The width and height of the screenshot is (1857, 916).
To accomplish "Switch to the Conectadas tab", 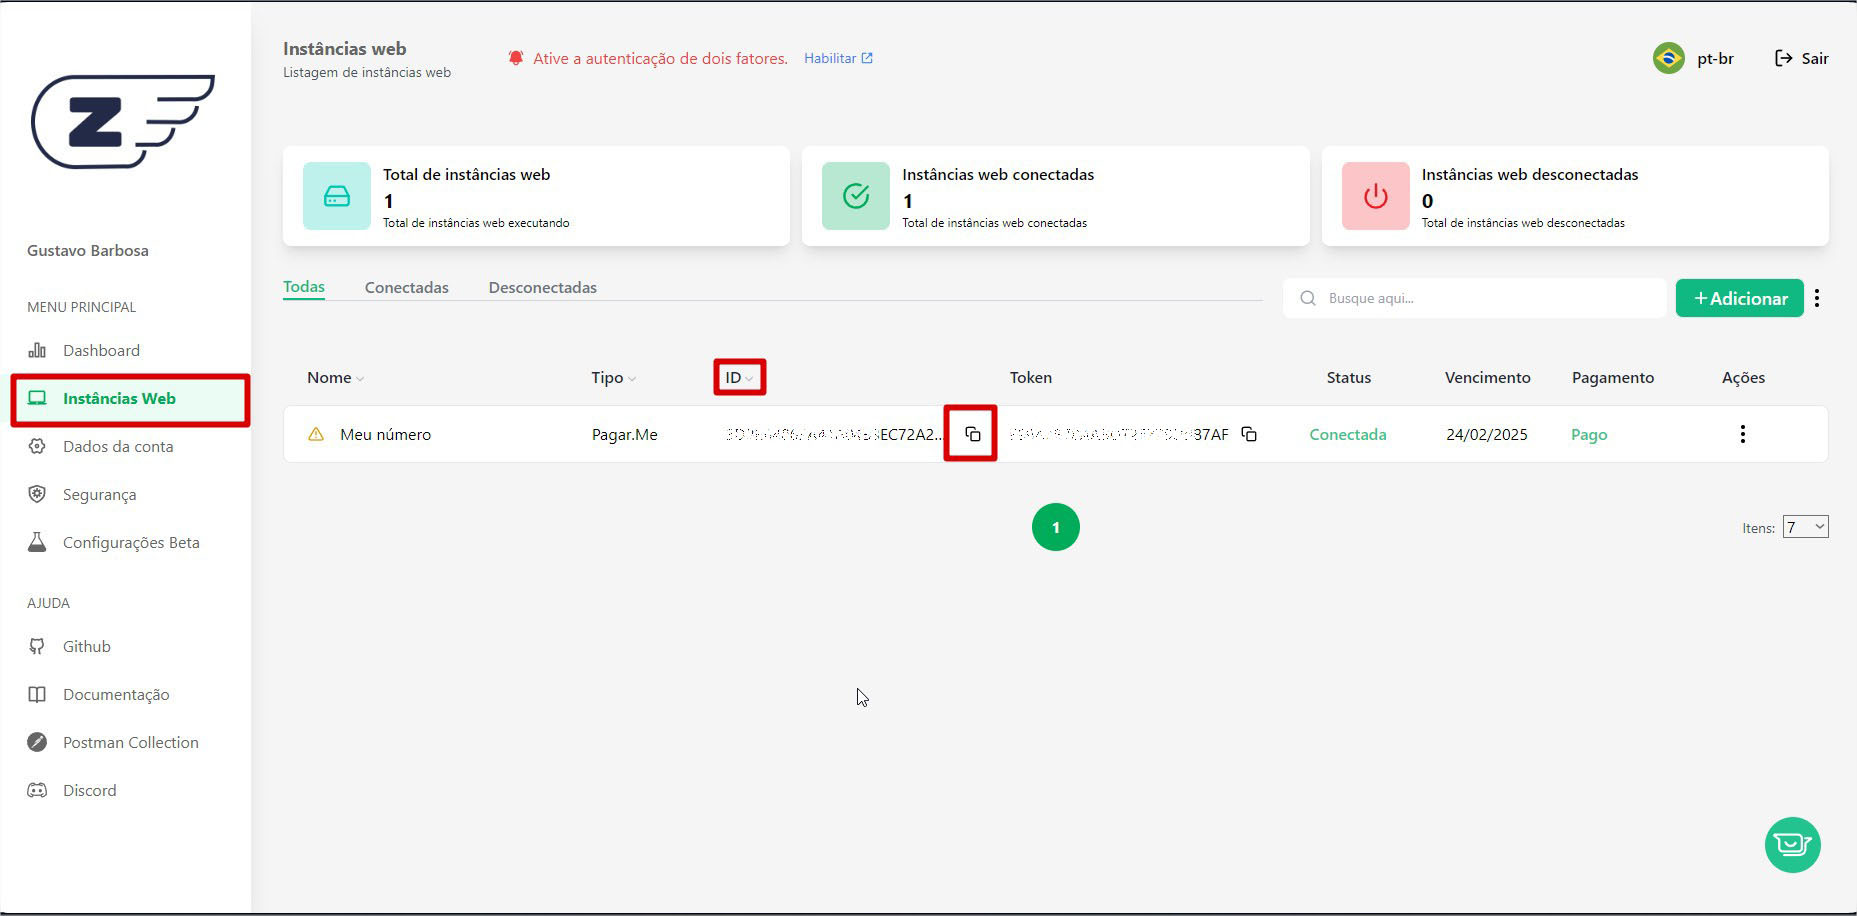I will 407,287.
